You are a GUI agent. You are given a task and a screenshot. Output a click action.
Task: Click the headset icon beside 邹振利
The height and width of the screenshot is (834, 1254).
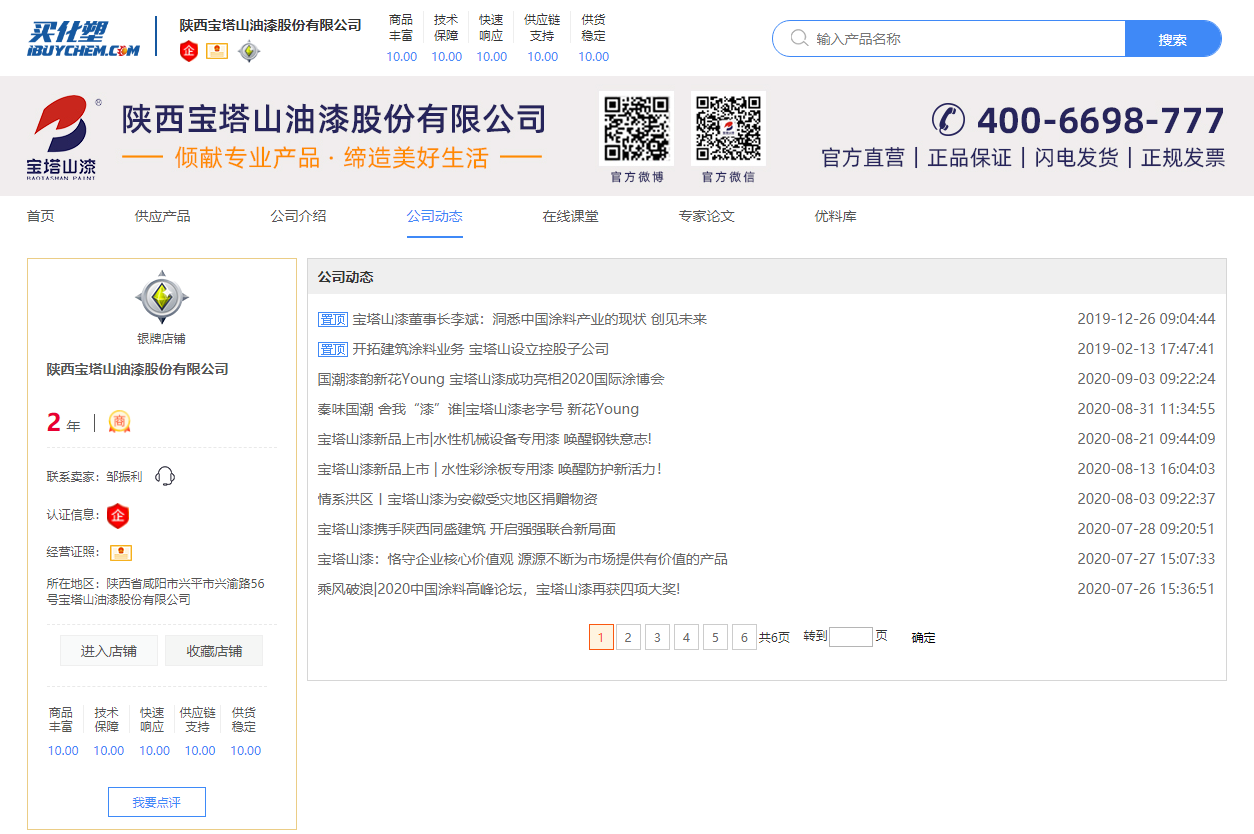click(165, 477)
